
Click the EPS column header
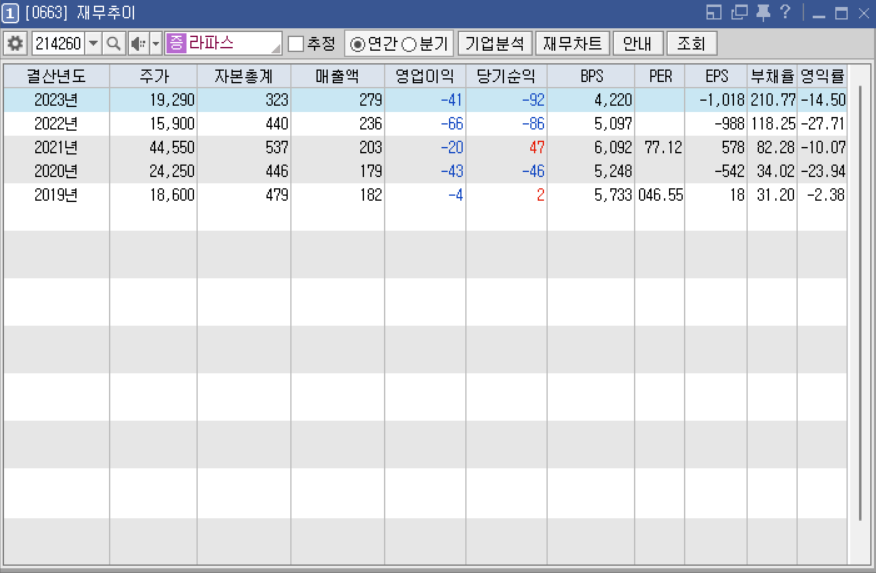click(716, 76)
